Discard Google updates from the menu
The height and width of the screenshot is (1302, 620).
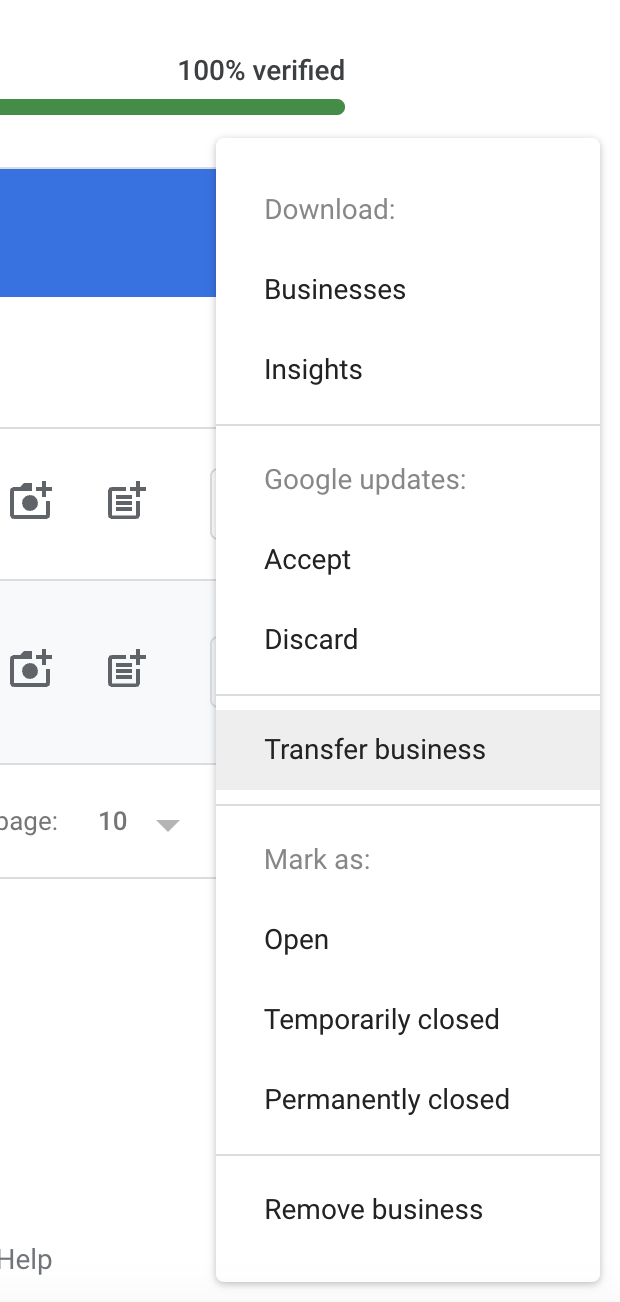click(311, 640)
